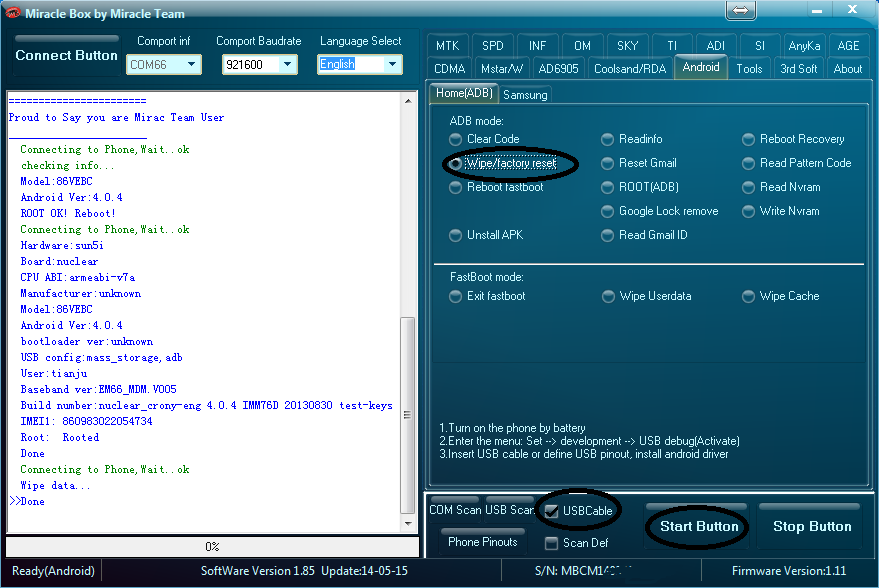Select the Read Nvram radio option
The image size is (879, 588).
point(782,187)
